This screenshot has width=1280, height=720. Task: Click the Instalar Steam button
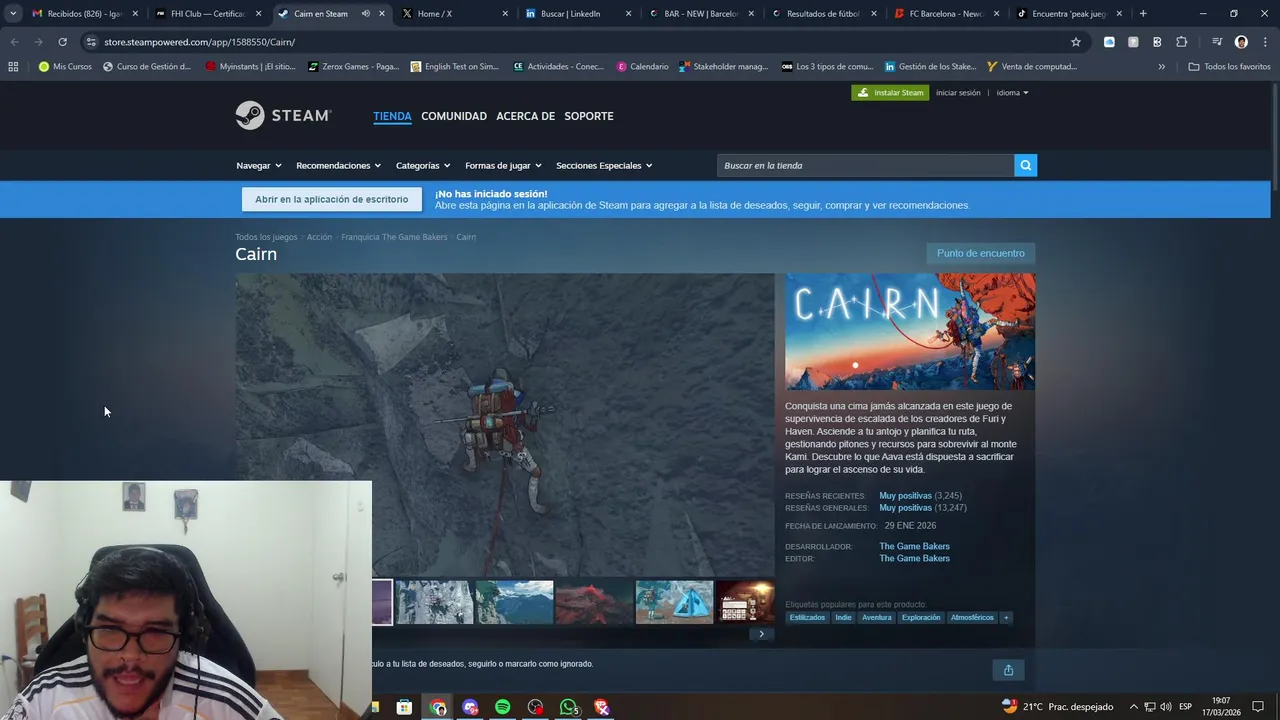(x=890, y=93)
